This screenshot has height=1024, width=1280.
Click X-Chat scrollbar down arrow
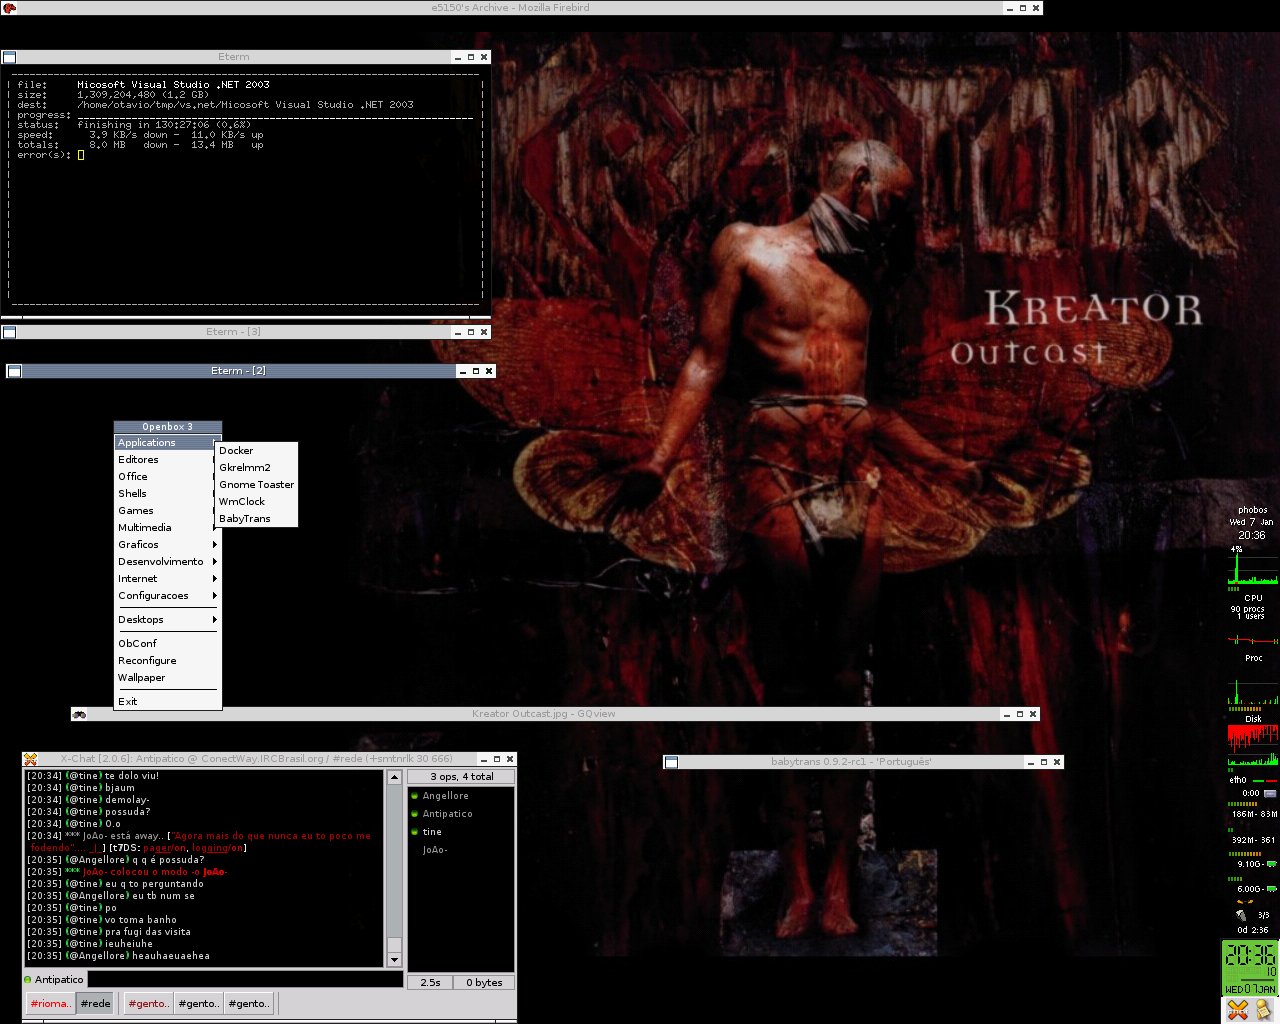tap(394, 959)
